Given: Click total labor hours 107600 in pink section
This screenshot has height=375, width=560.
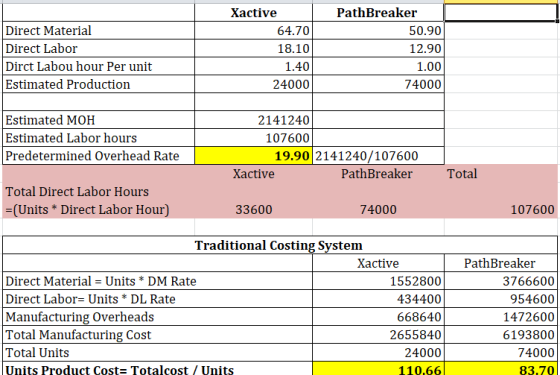Looking at the screenshot, I should tap(532, 210).
